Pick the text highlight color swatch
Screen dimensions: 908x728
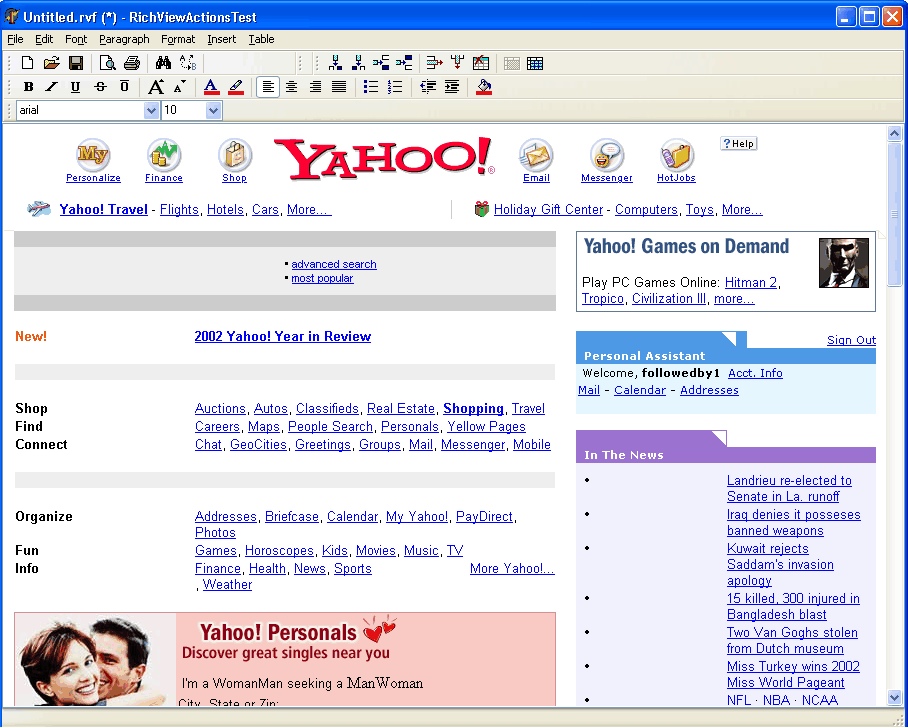tap(236, 87)
